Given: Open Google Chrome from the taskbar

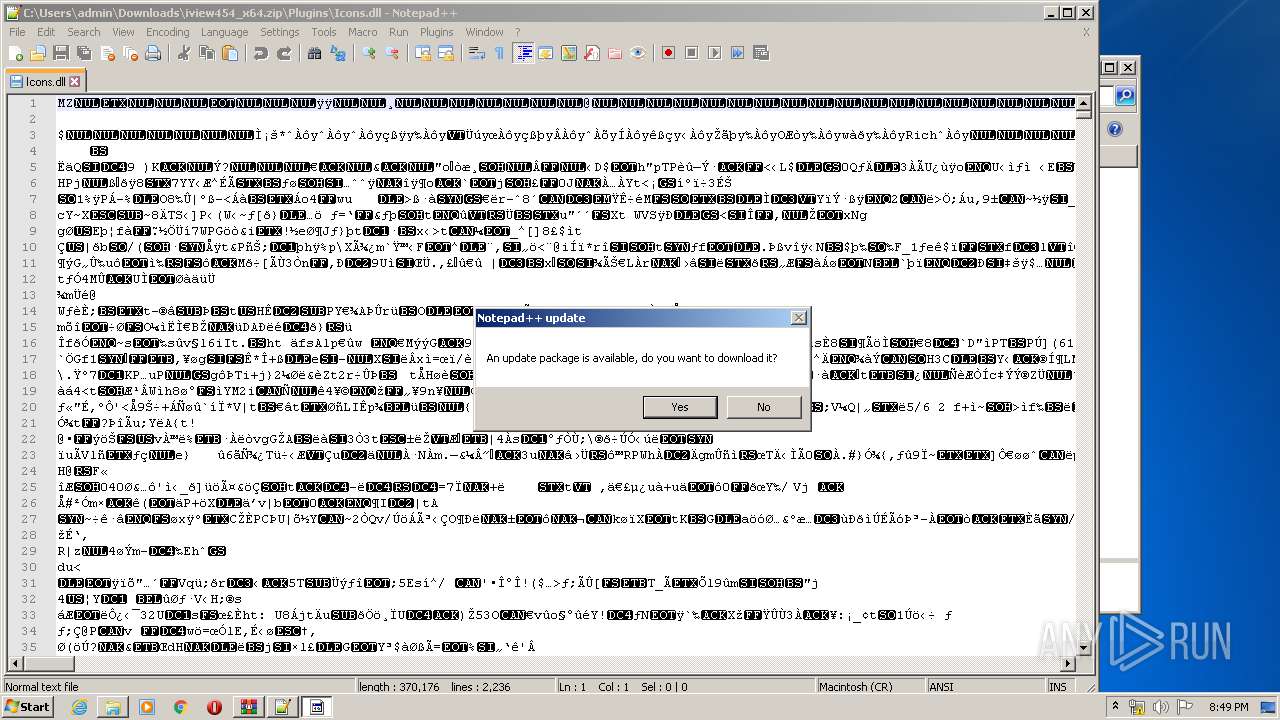Looking at the screenshot, I should [x=181, y=707].
